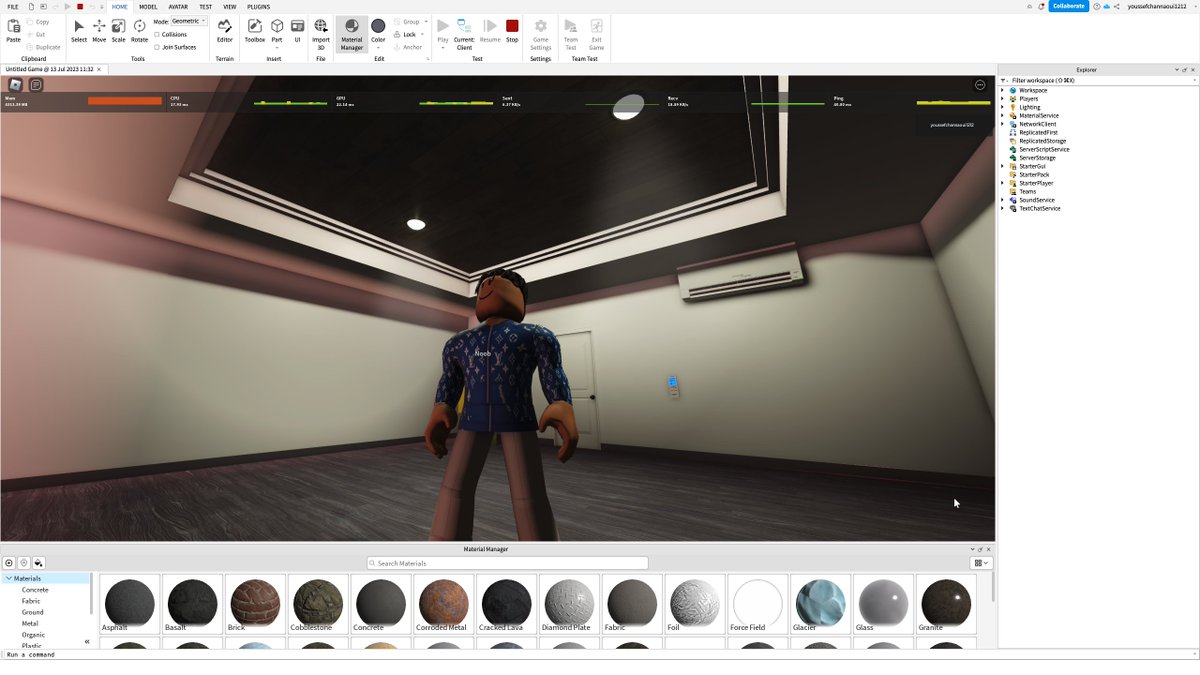Click the Color tool in the ribbon

[378, 33]
